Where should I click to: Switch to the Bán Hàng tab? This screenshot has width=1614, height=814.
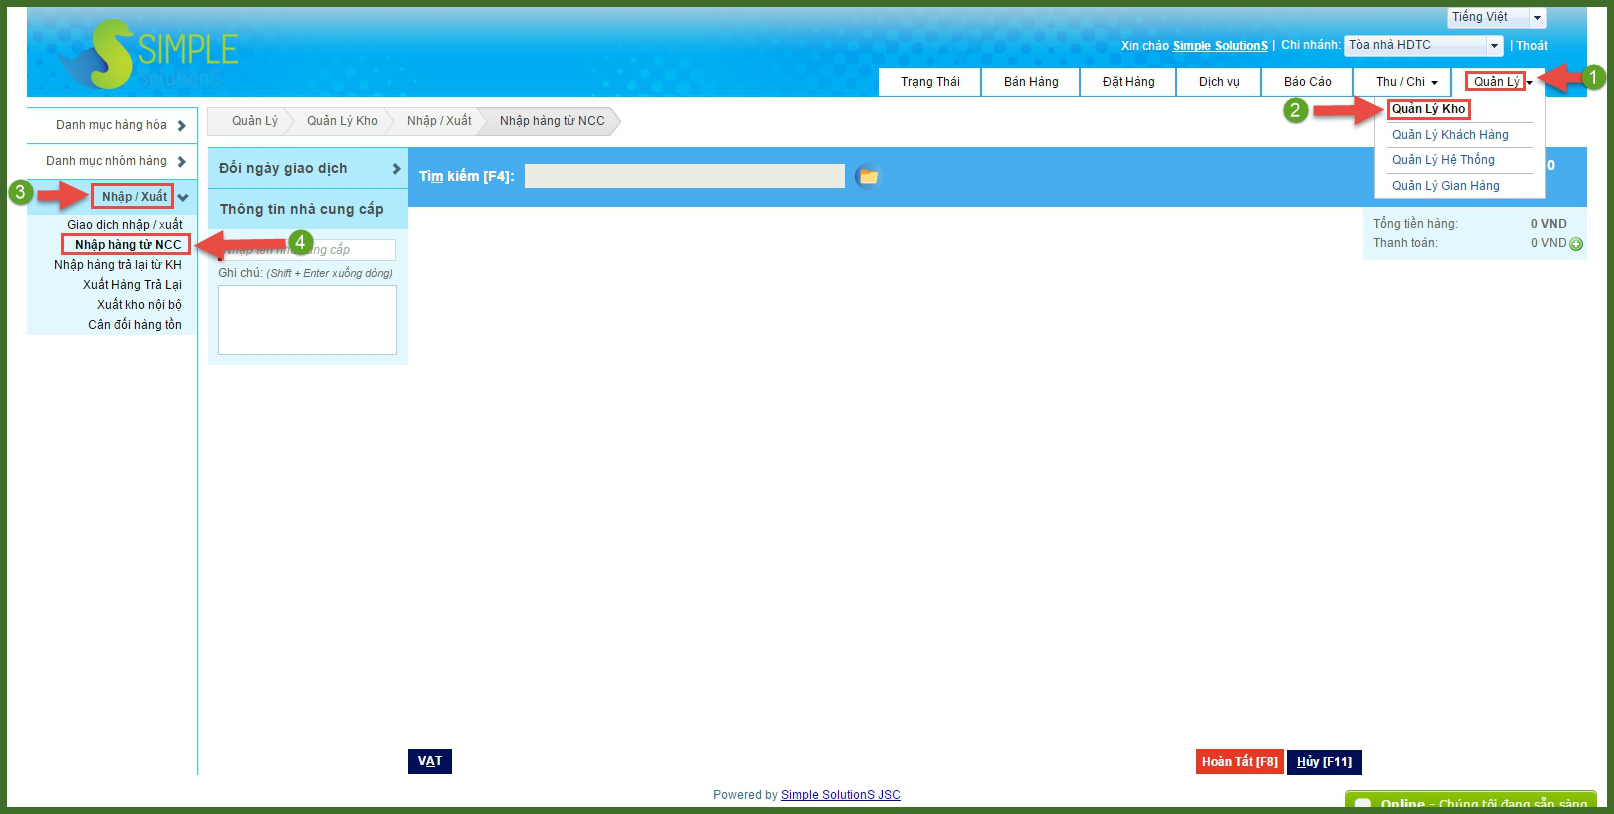1031,82
